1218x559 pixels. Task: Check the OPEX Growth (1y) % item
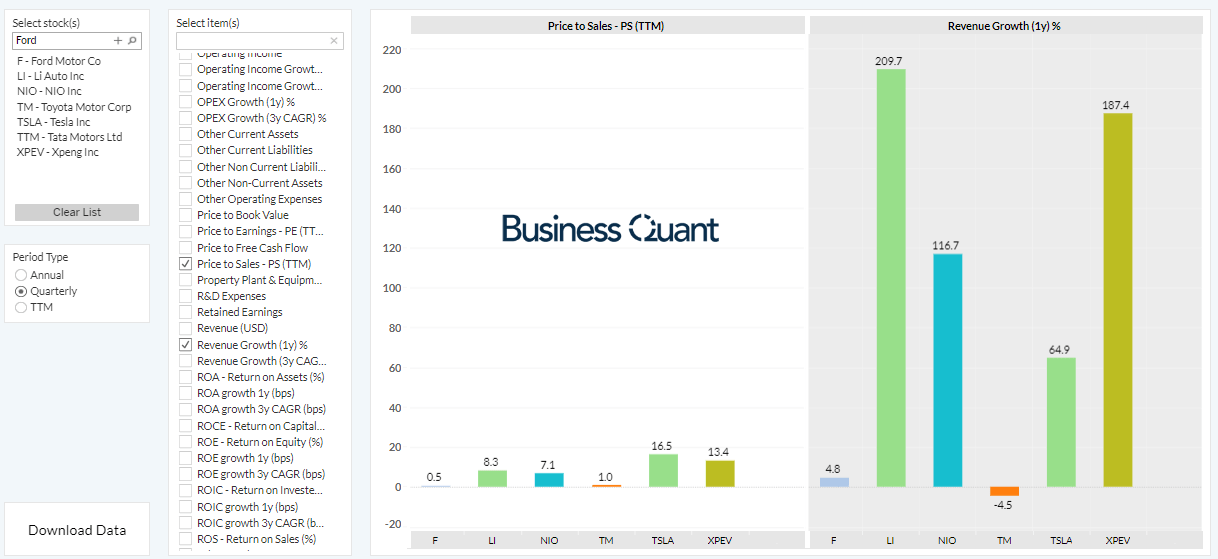185,102
